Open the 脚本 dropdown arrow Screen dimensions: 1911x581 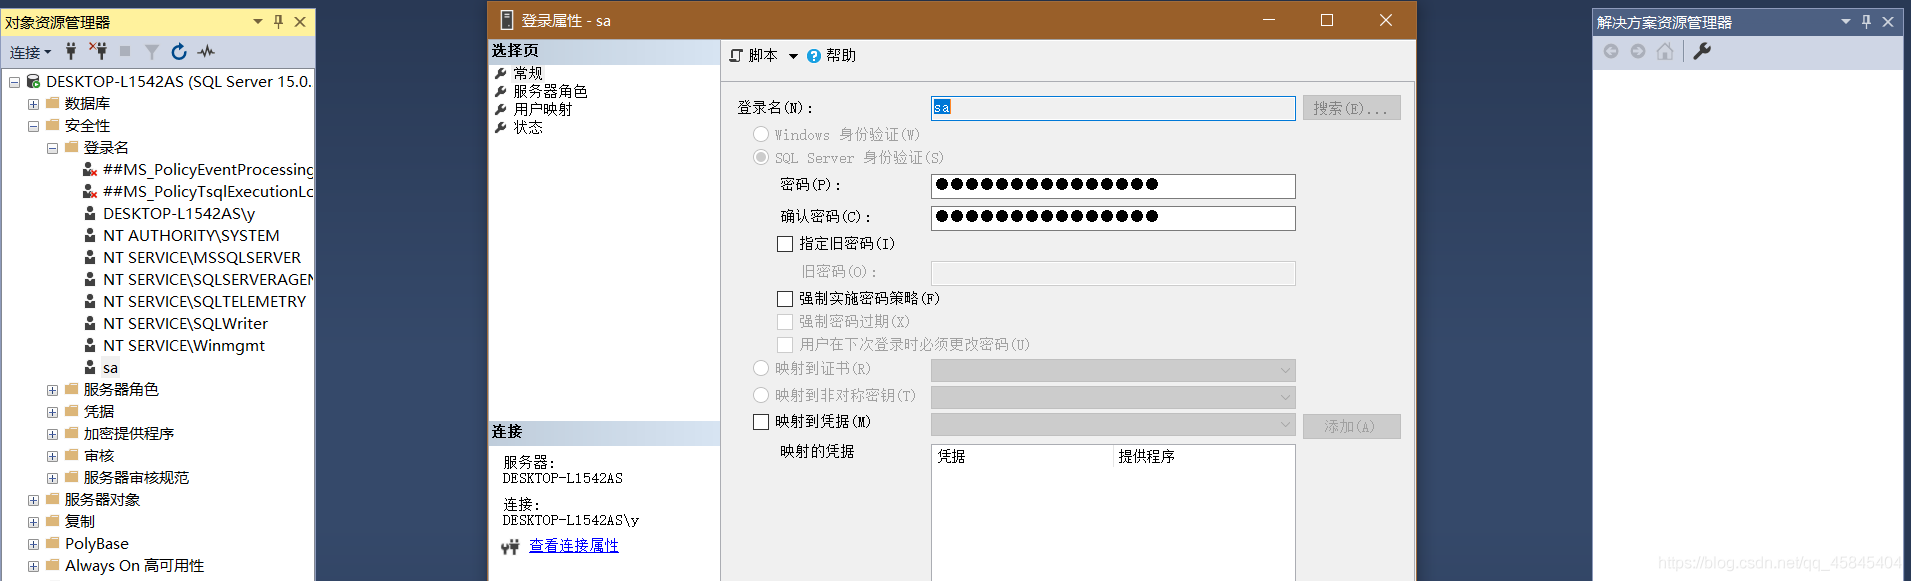793,56
